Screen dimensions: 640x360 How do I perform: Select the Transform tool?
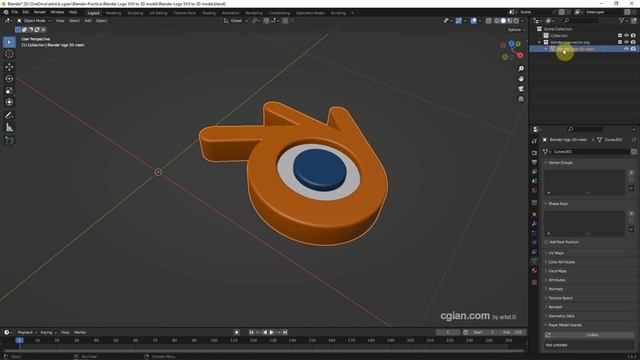coord(9,102)
